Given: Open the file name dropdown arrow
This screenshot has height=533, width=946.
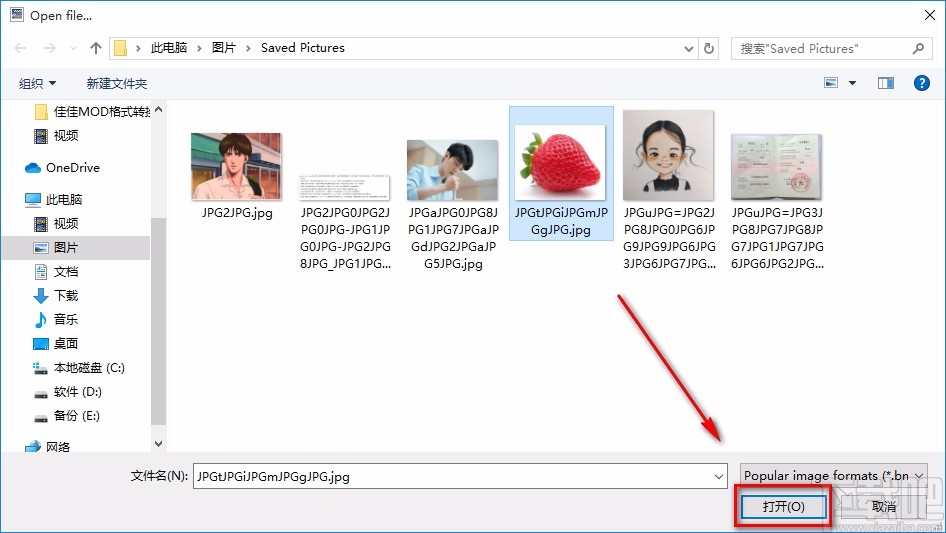Looking at the screenshot, I should click(x=719, y=476).
